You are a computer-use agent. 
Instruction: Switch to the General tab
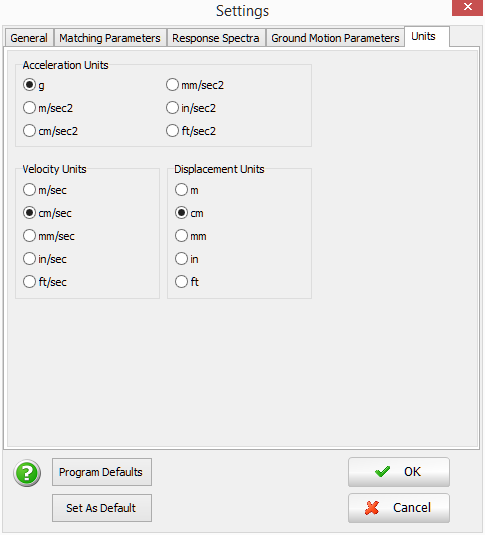29,38
